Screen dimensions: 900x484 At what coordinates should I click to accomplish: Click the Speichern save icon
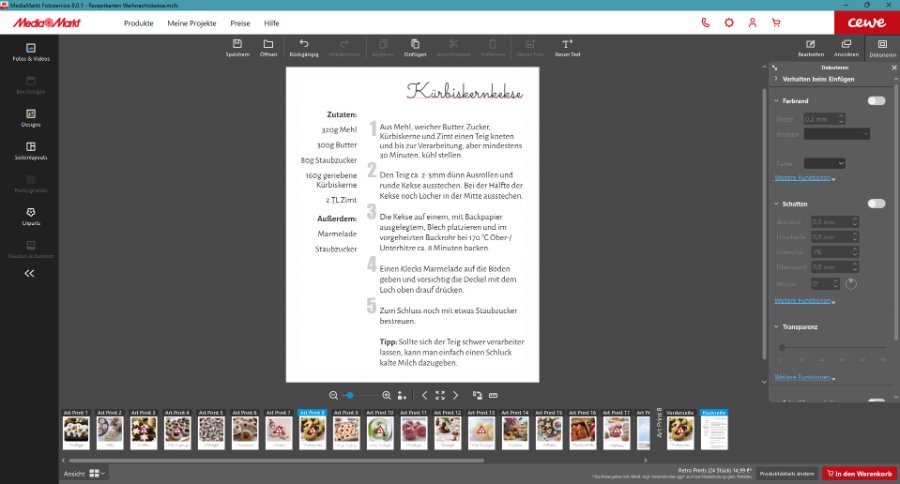point(237,44)
